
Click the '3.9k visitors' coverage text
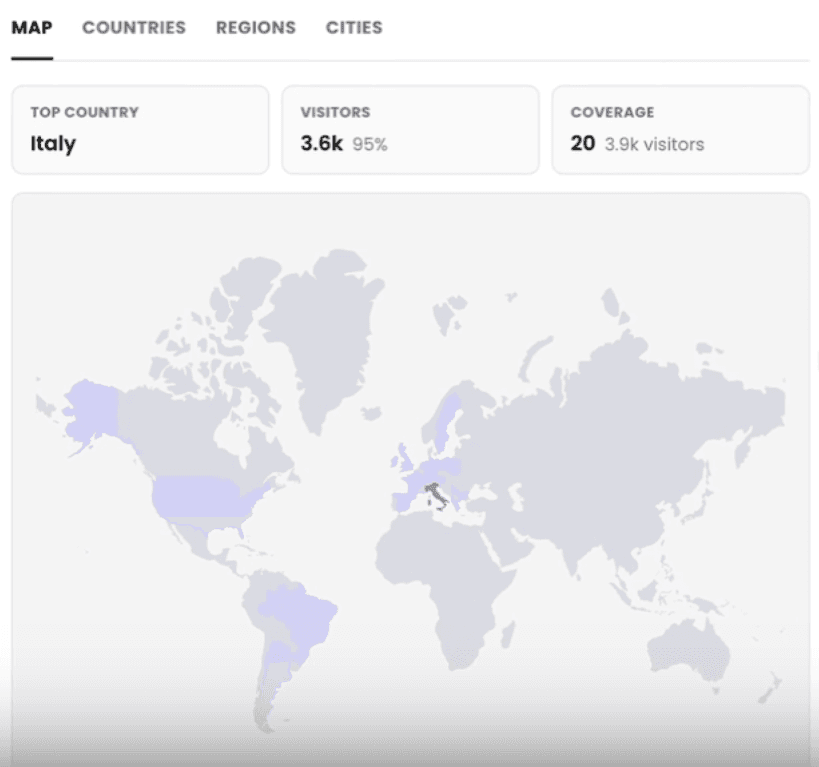click(654, 144)
